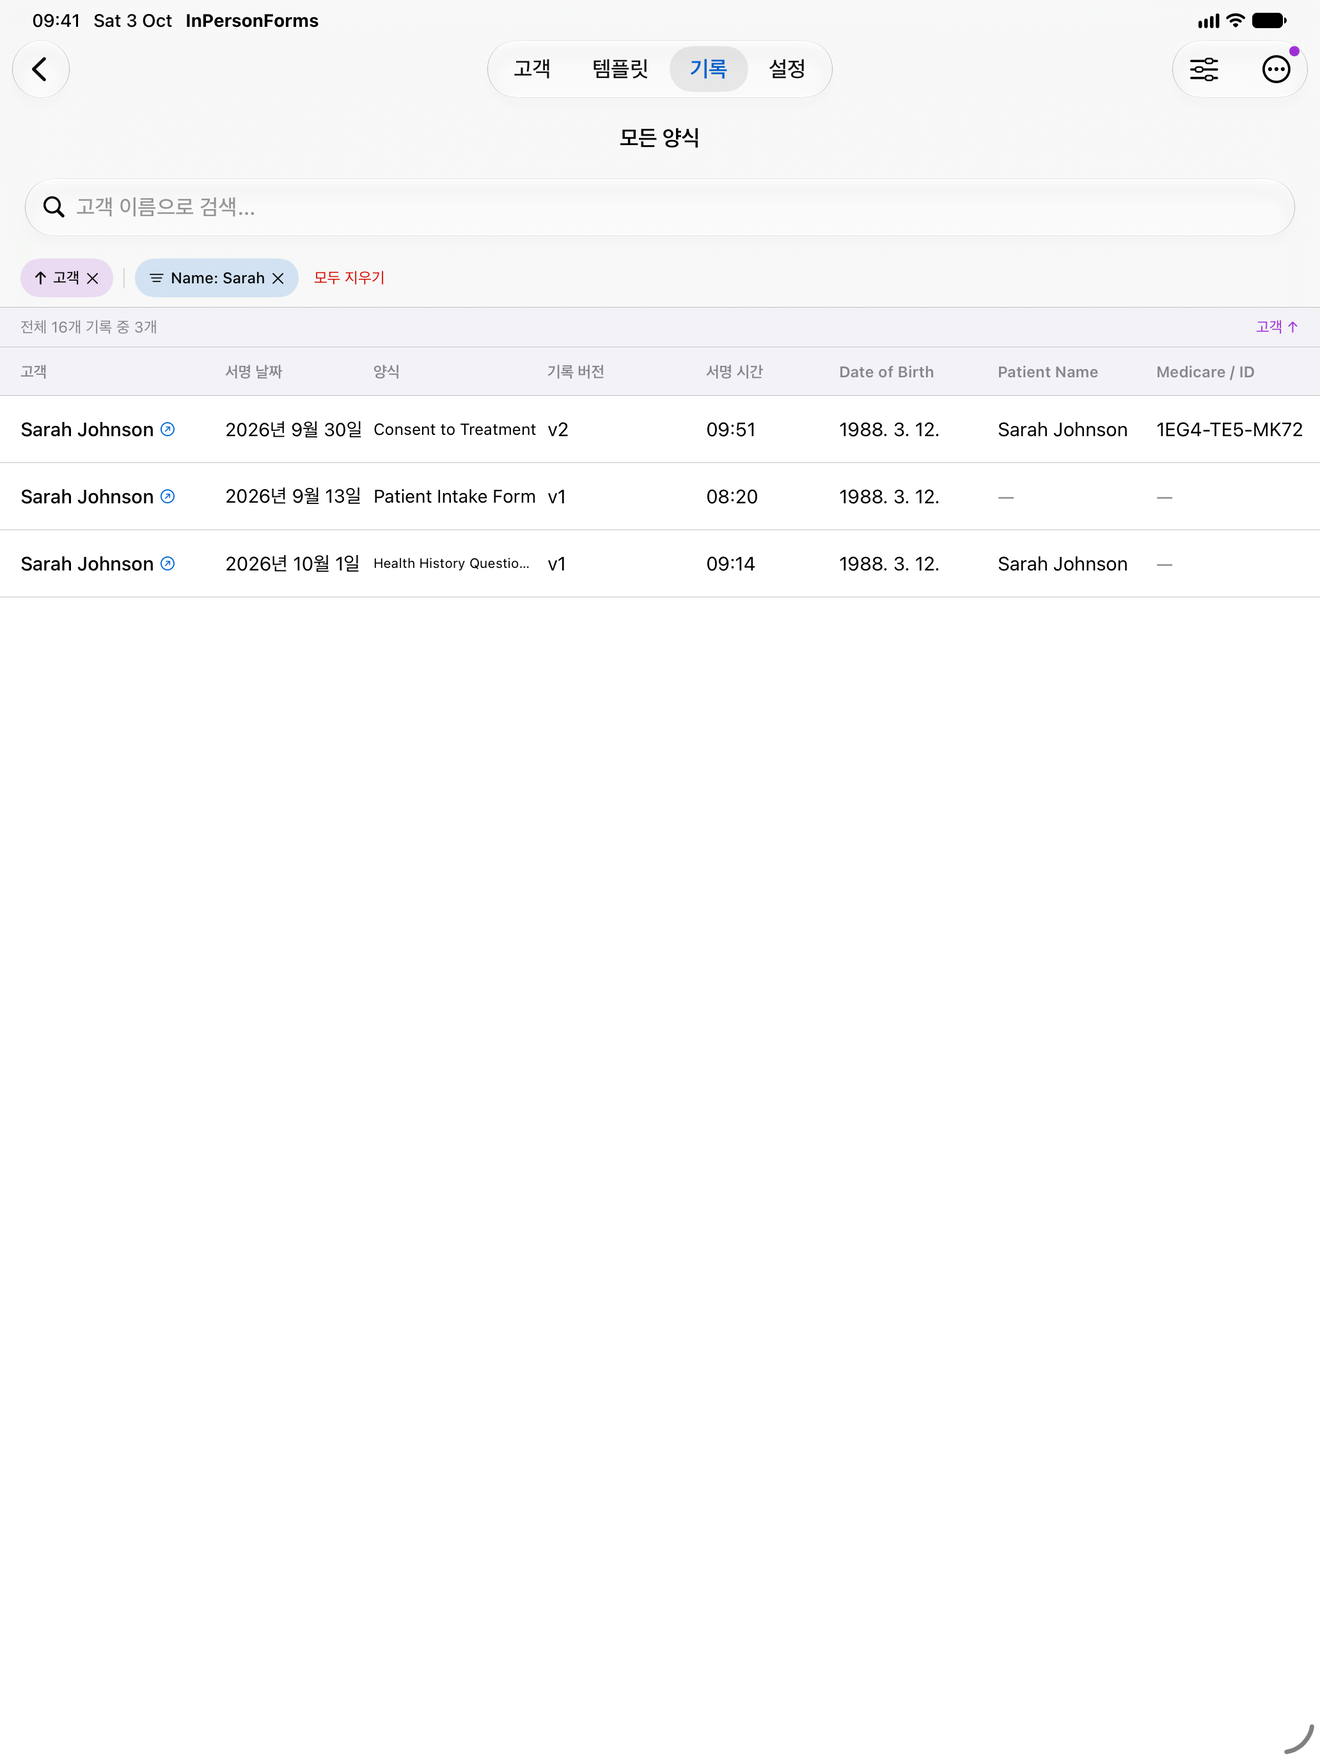Screen dimensions: 1320x1760
Task: Go back using the chevron button
Action: [x=40, y=69]
